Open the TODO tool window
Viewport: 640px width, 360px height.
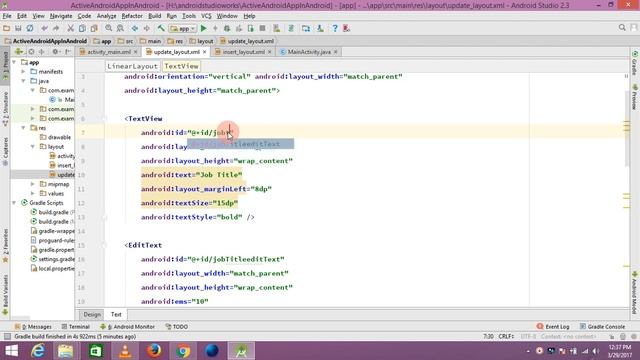coord(177,327)
